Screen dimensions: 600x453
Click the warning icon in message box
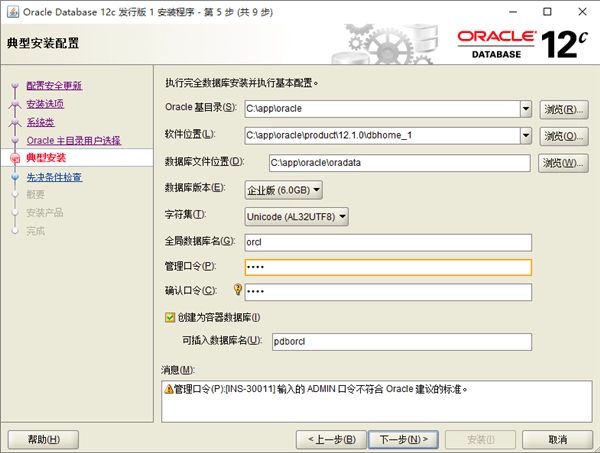tap(168, 388)
